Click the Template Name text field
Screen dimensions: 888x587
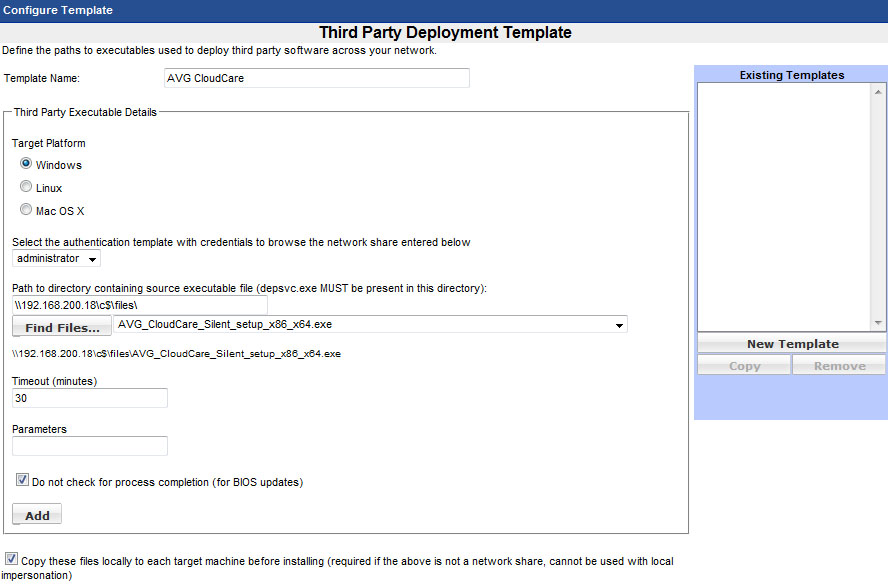316,78
